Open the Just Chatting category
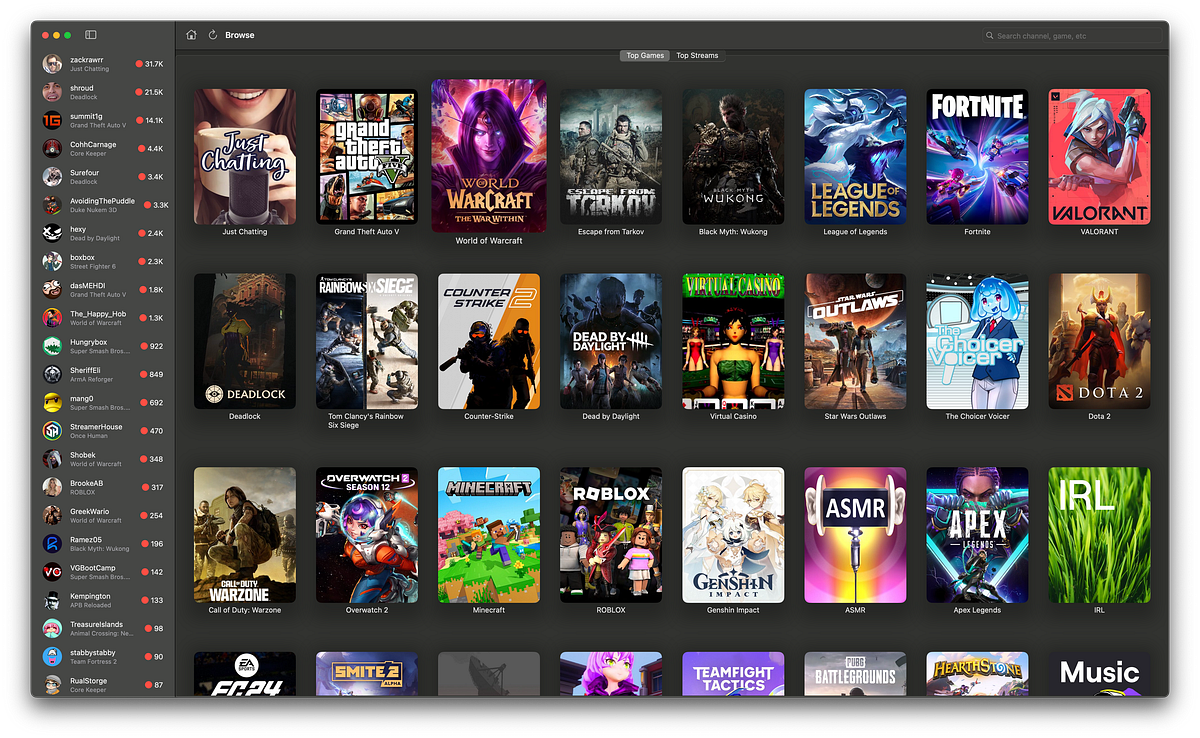Screen dimensions: 1200x738 [x=244, y=156]
